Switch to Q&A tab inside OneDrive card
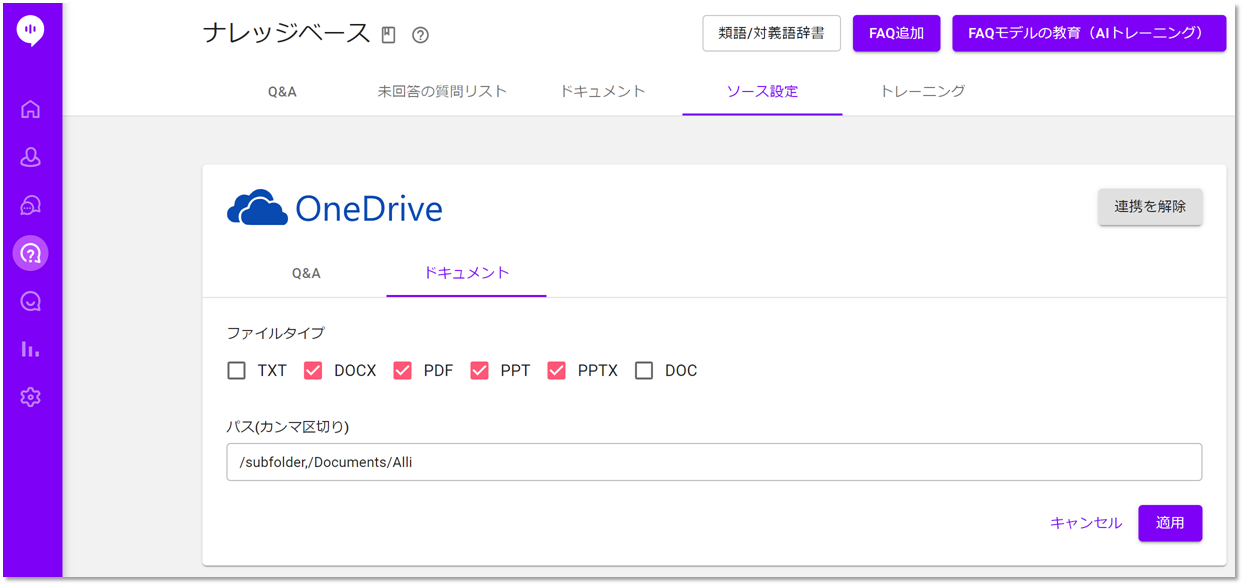 [x=306, y=273]
